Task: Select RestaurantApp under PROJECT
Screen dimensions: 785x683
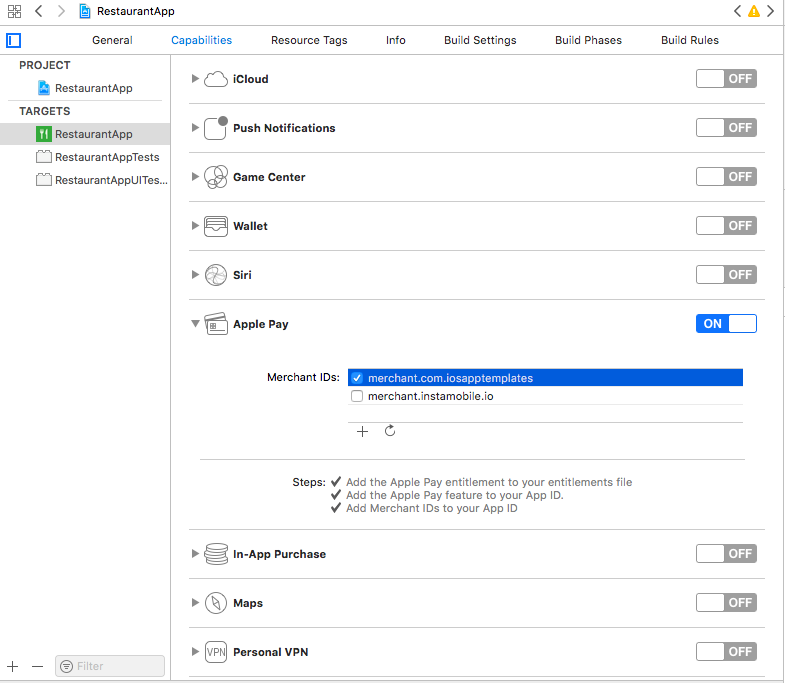Action: [85, 88]
